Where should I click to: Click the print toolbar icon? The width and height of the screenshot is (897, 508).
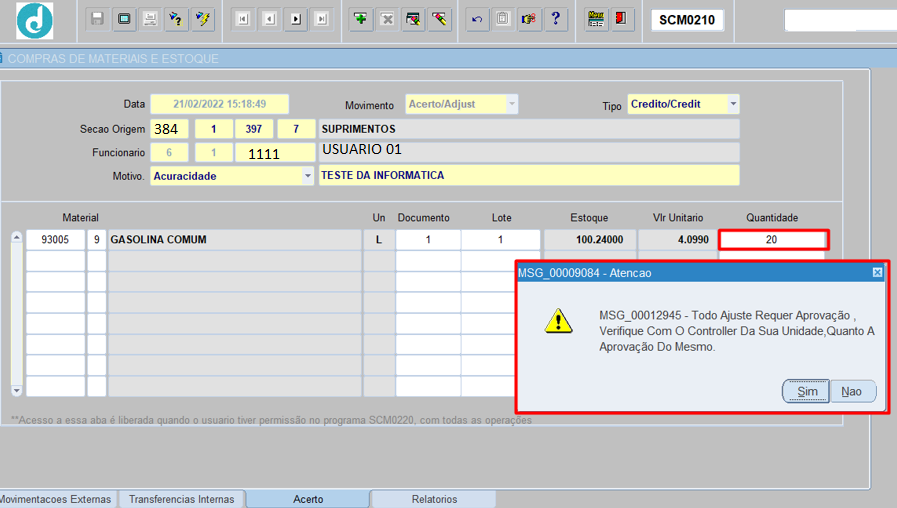click(150, 19)
